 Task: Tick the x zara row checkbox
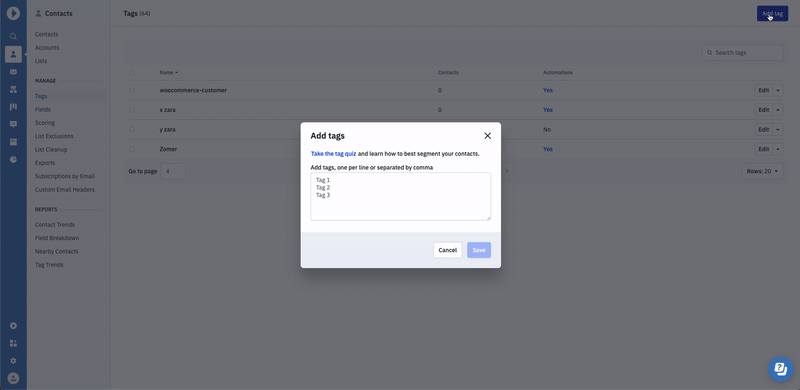click(x=132, y=110)
